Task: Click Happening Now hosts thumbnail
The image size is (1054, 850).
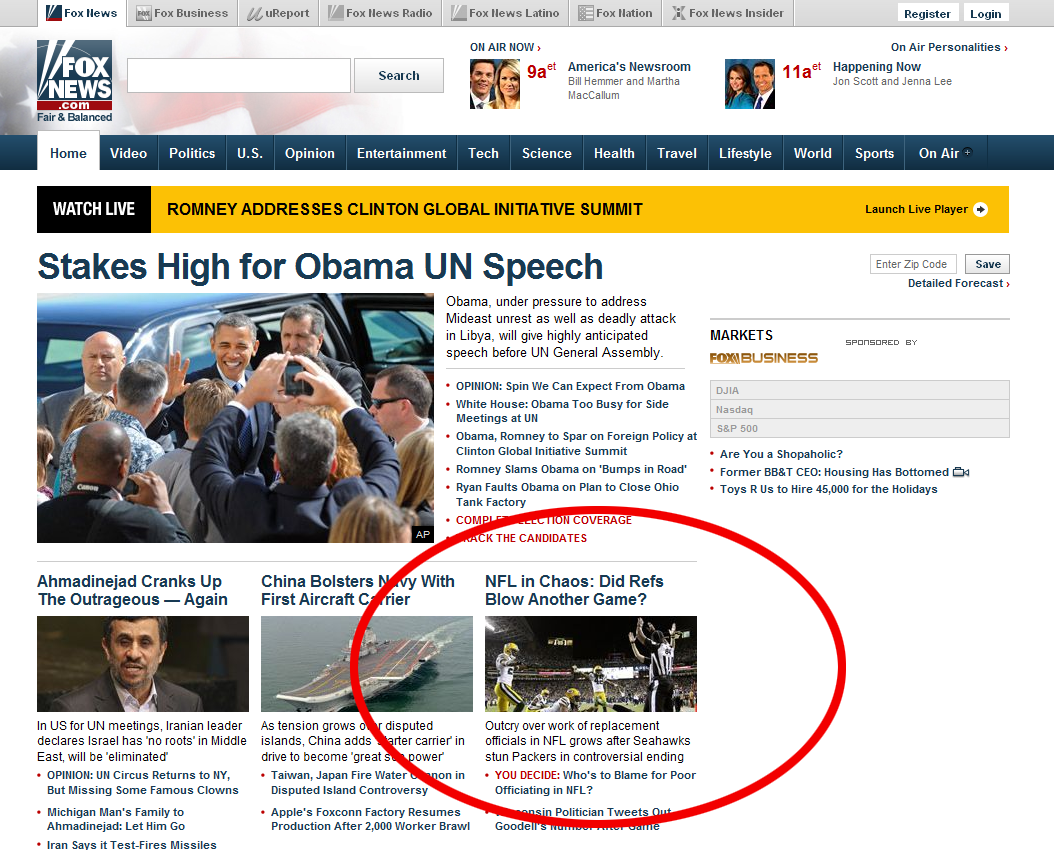Action: 749,84
